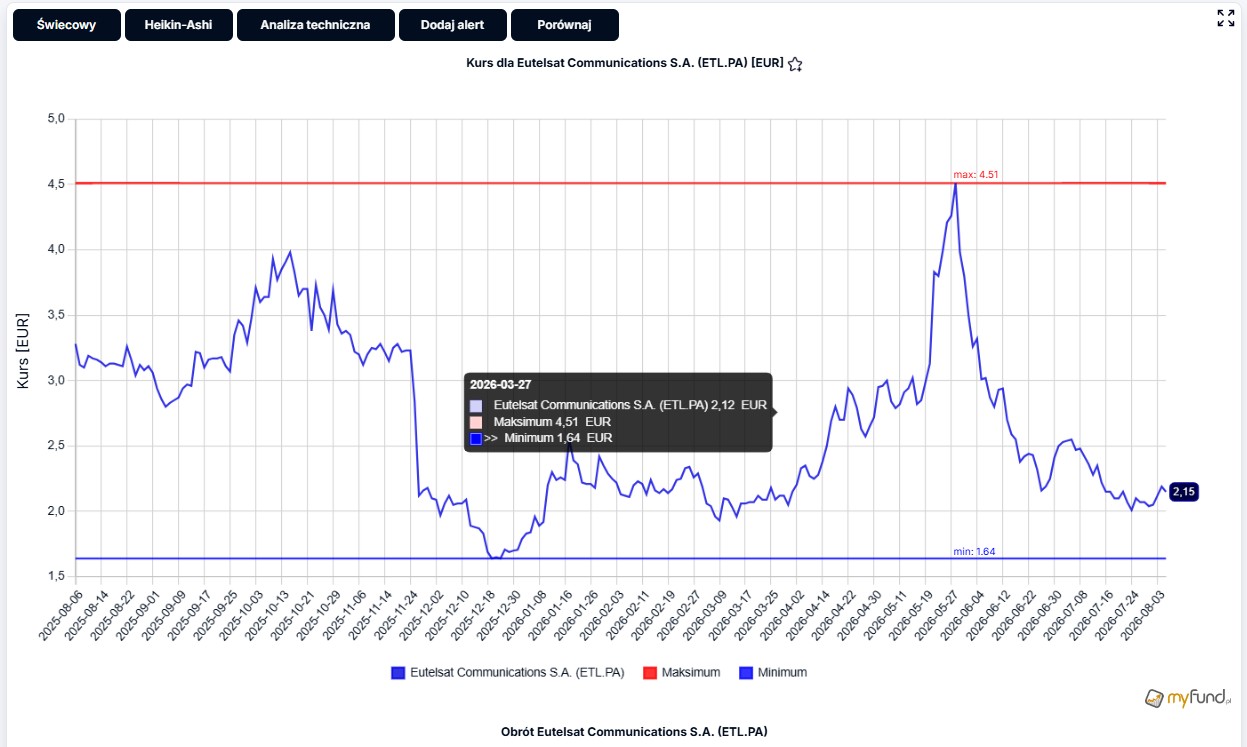The image size is (1247, 747).
Task: Expand the chart to fullscreen
Action: coord(1226,18)
